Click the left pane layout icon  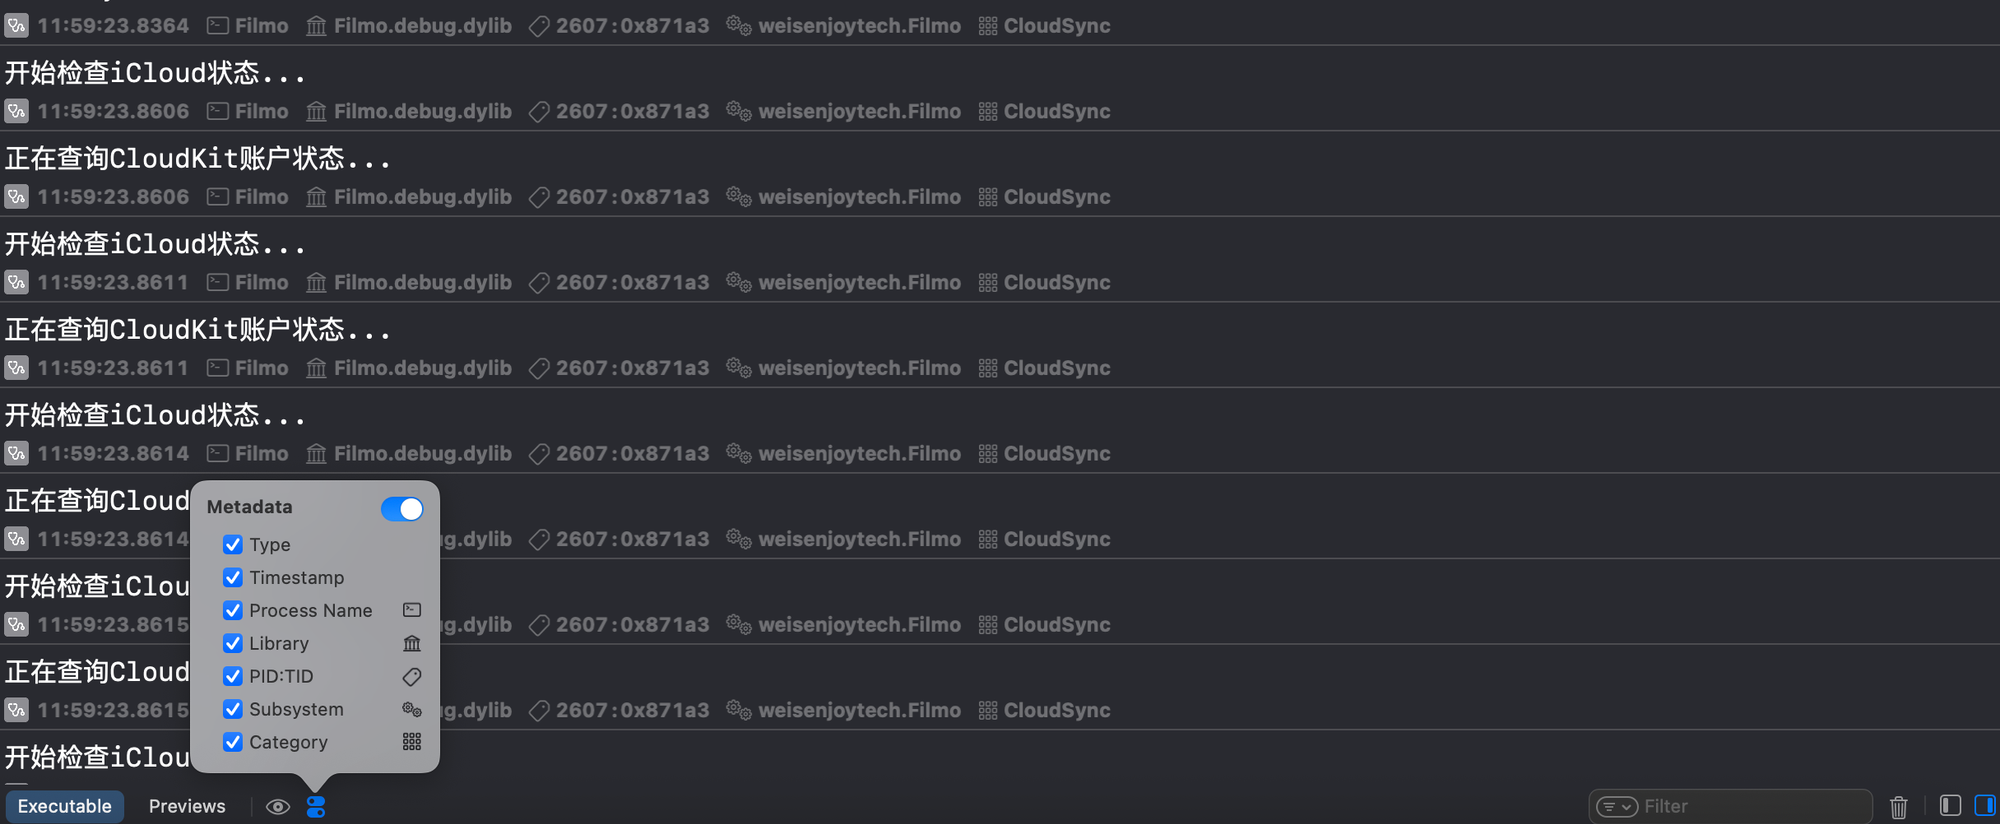1949,806
